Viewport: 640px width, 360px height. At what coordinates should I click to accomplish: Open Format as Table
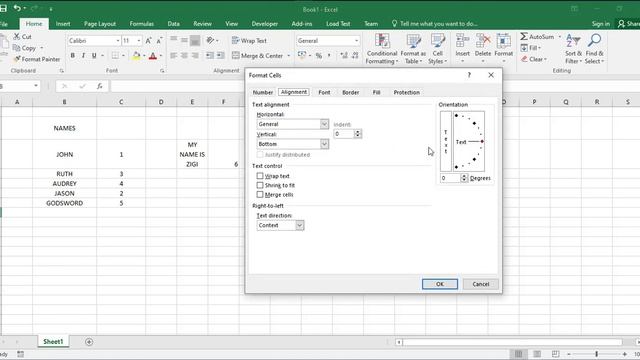pos(413,49)
